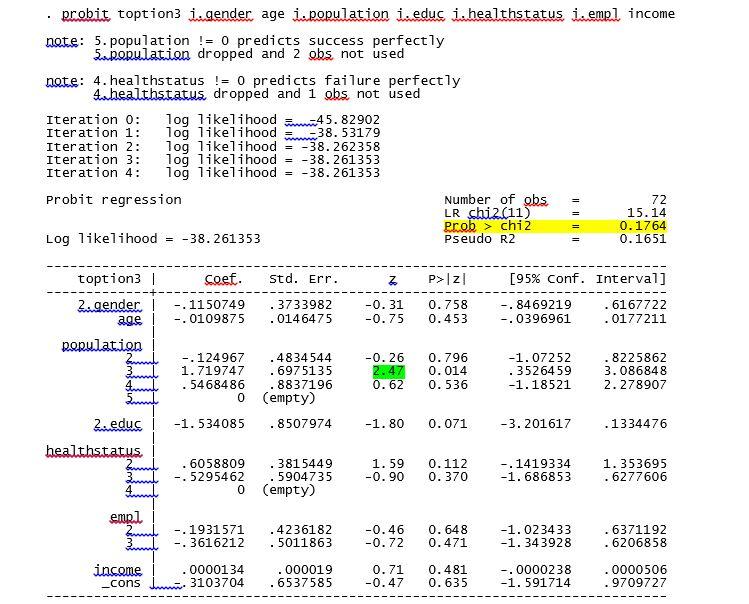The image size is (749, 604).
Task: Select the 'income' row label
Action: click(x=118, y=570)
